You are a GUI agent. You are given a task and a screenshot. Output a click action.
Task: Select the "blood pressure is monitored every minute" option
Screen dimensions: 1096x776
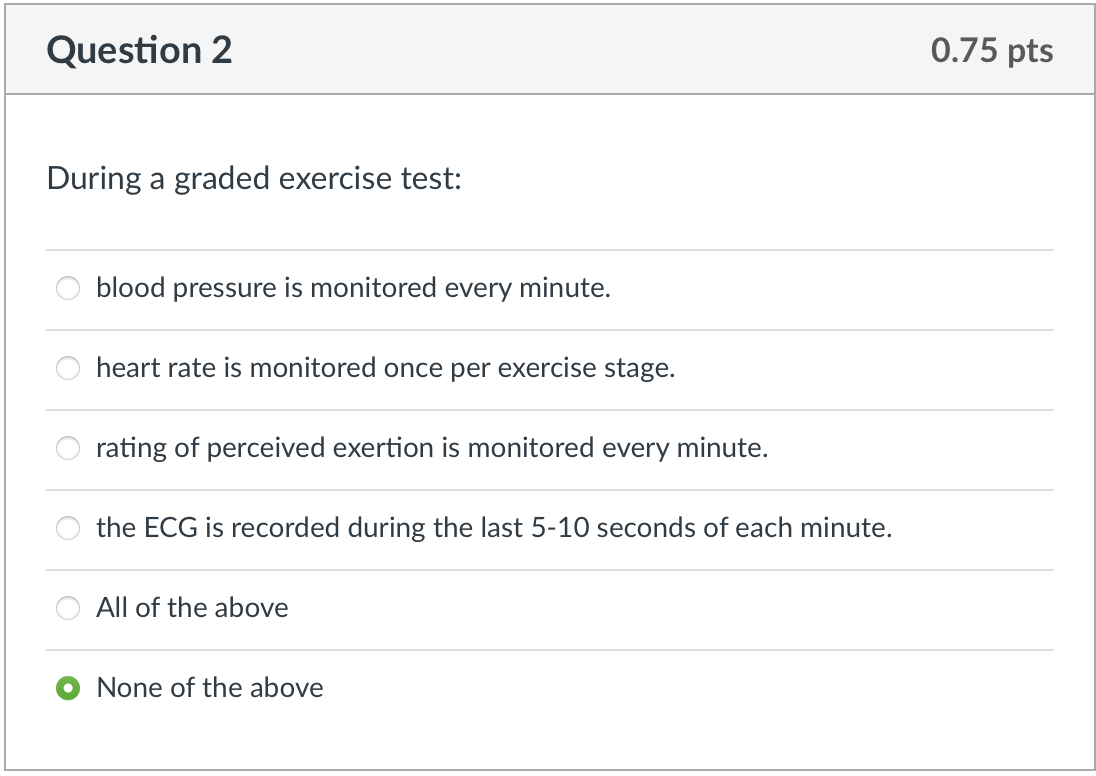67,288
